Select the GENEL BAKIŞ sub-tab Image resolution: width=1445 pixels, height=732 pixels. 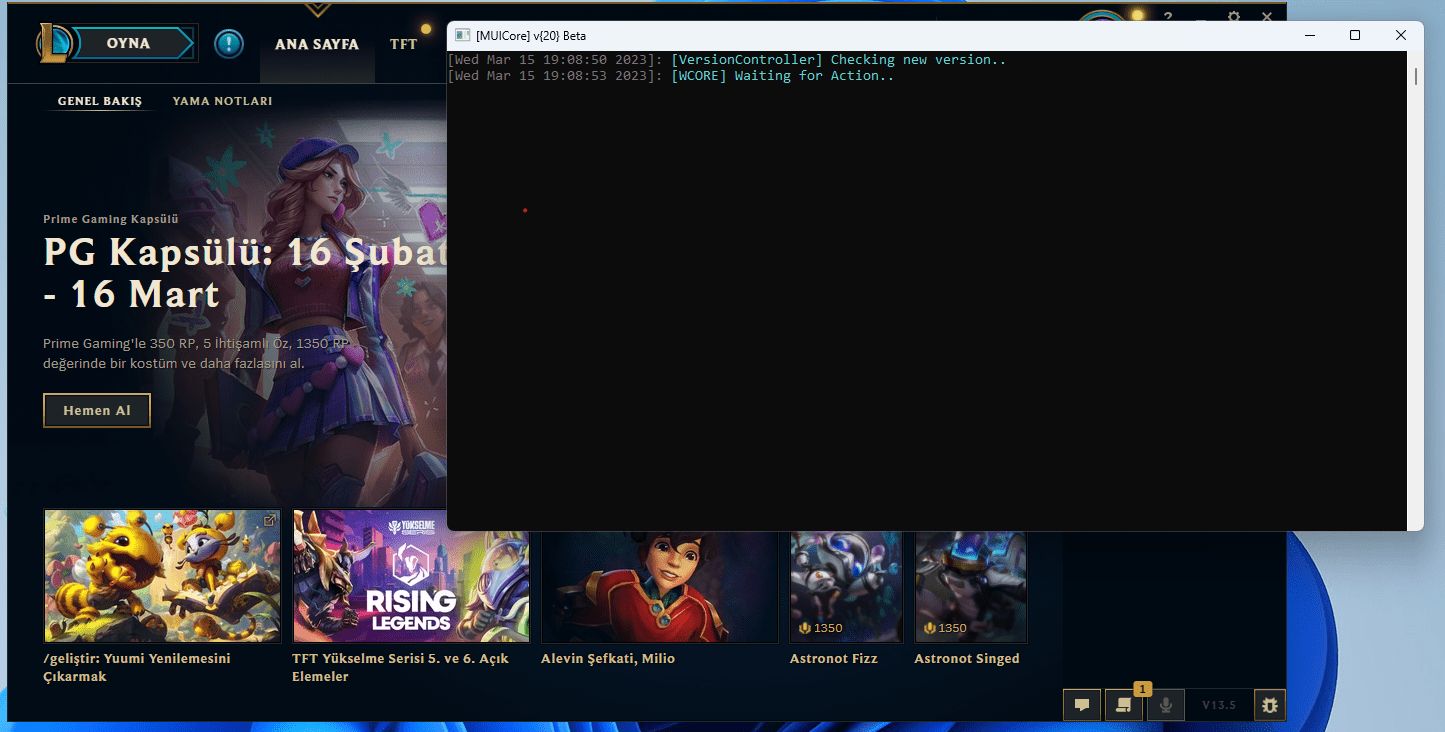click(100, 101)
